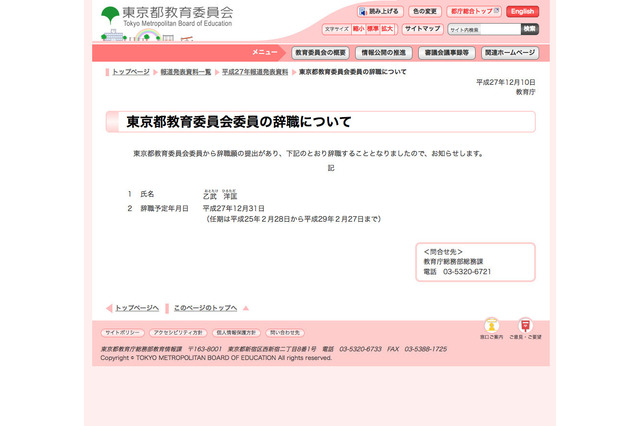Screen dimensions: 640x426
Task: Open the 色の変更 color change option
Action: (425, 11)
